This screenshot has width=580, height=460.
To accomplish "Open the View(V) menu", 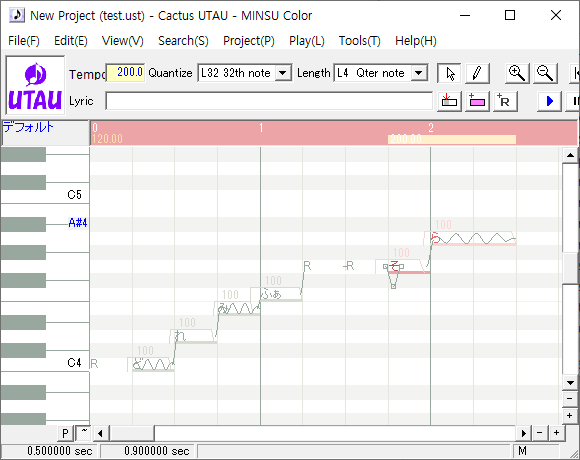I will click(122, 41).
